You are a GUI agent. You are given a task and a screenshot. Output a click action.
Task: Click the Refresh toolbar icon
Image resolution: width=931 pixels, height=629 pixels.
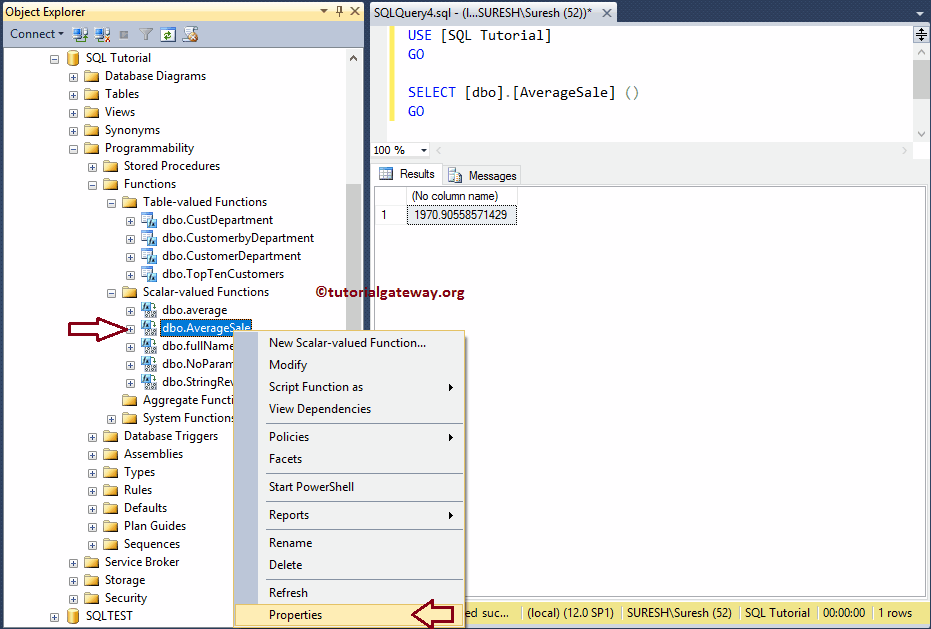(x=167, y=34)
